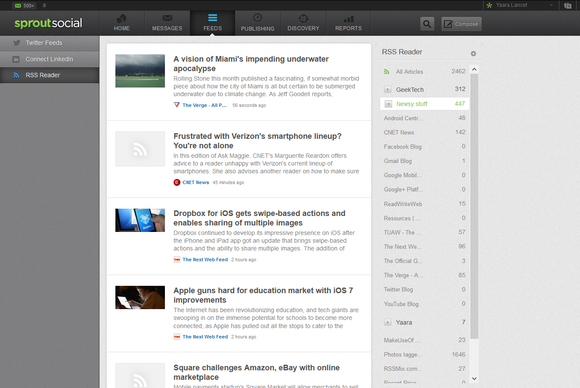This screenshot has height=388, width=580.
Task: Click the sproutsocial logo
Action: 48,23
